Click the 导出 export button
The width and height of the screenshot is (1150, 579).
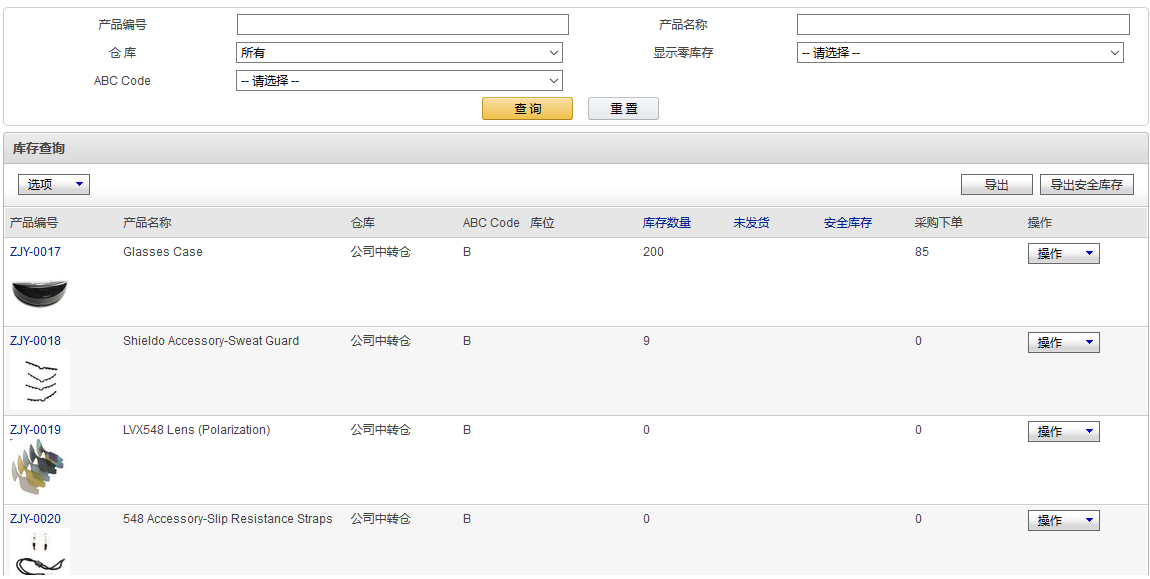click(996, 185)
